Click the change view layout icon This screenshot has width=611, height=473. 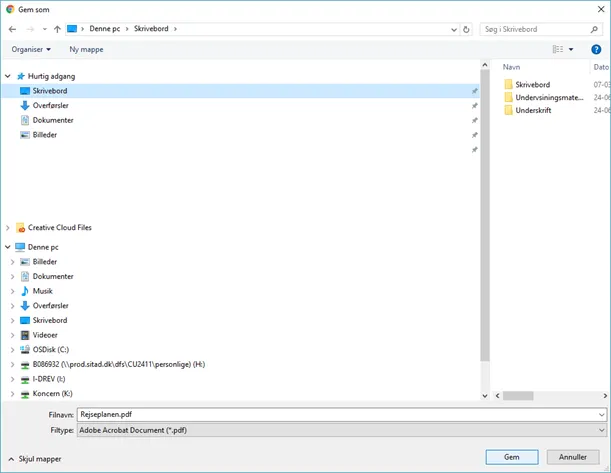click(x=559, y=49)
